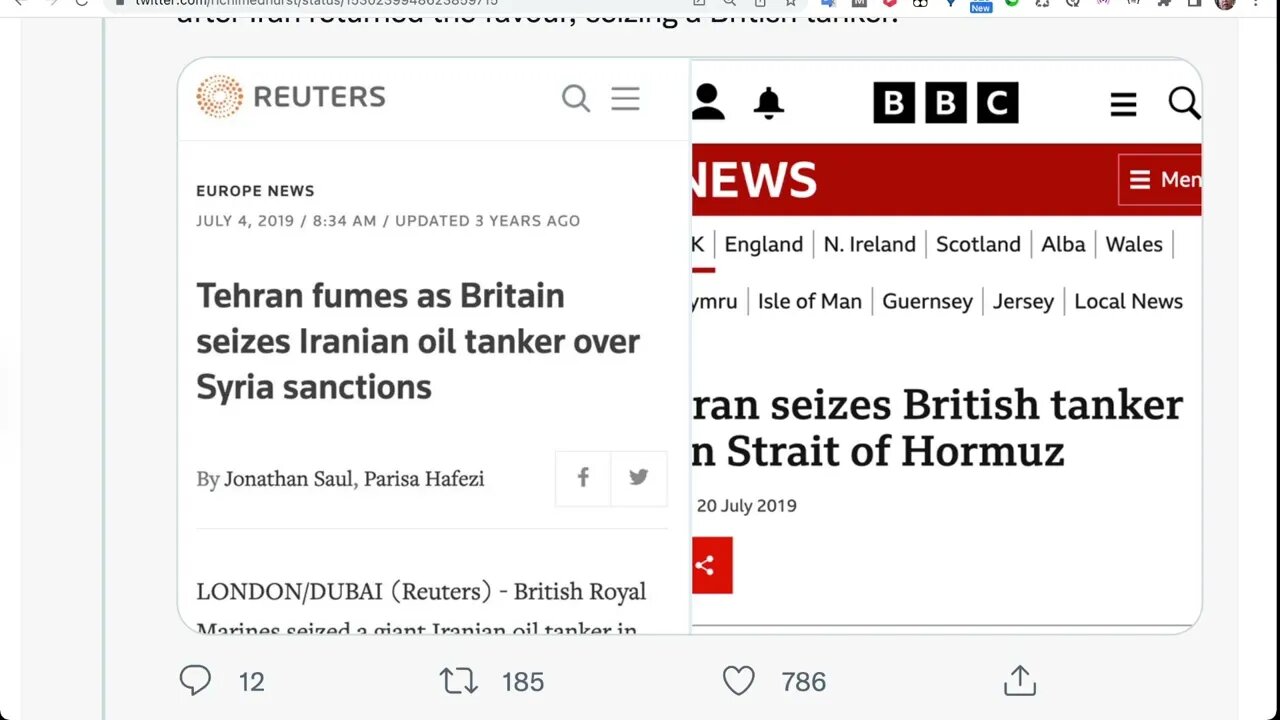Click the BBC notifications bell
This screenshot has height=720, width=1280.
tap(768, 102)
